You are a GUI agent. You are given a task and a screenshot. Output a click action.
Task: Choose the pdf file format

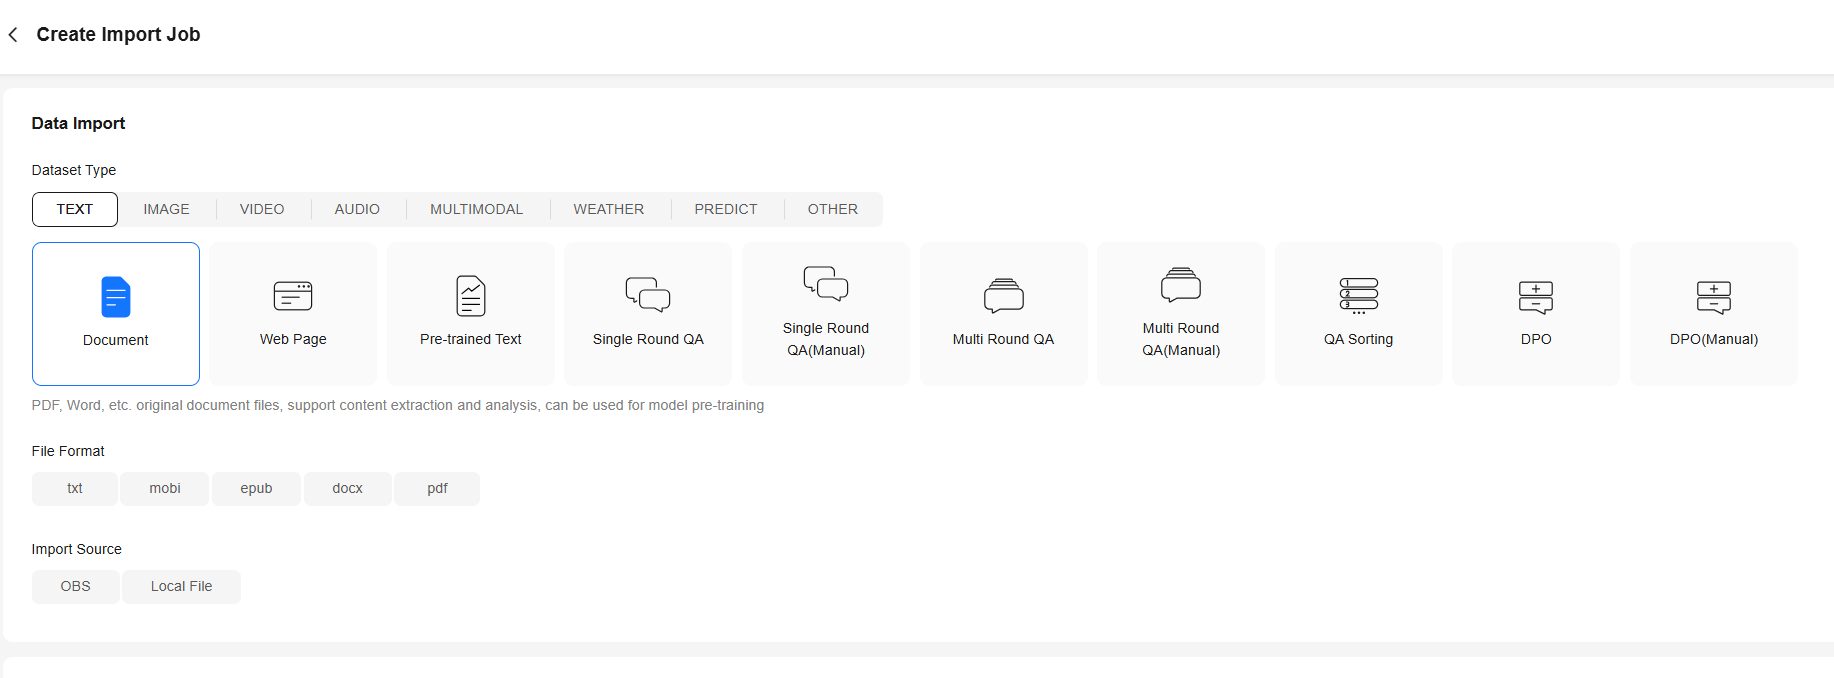[x=437, y=489]
